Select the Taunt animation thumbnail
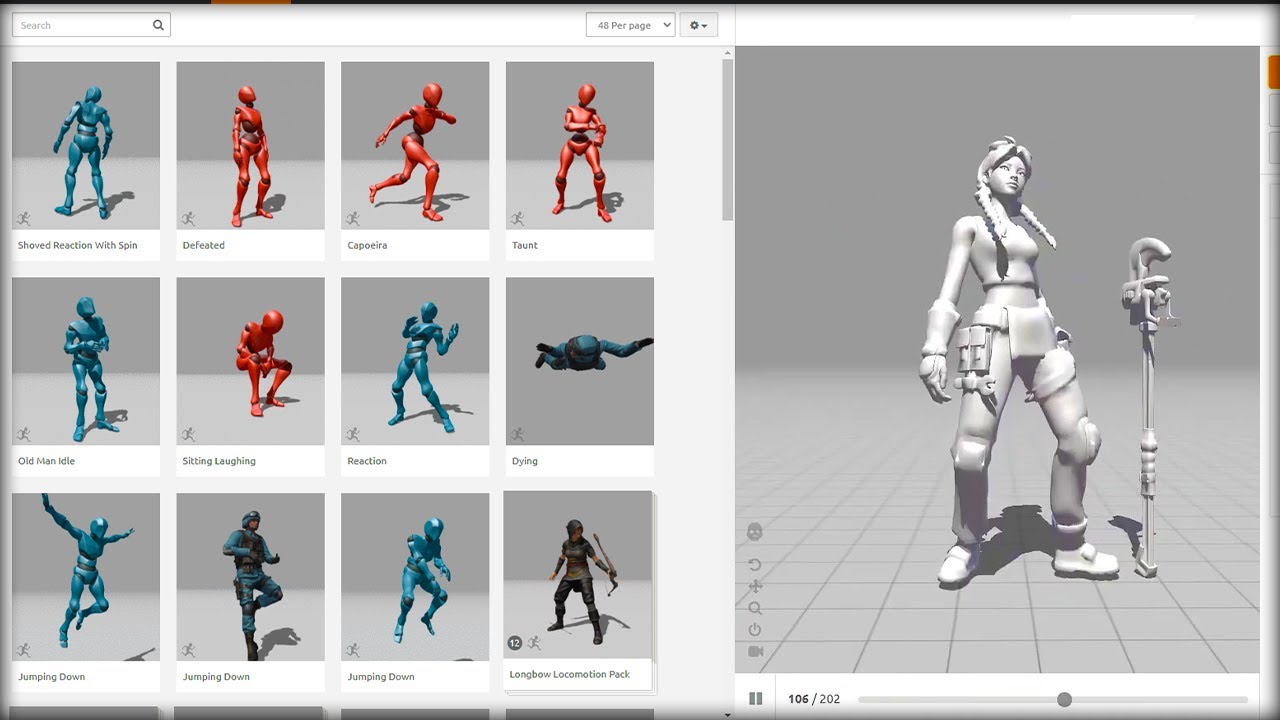The width and height of the screenshot is (1280, 720). tap(580, 146)
